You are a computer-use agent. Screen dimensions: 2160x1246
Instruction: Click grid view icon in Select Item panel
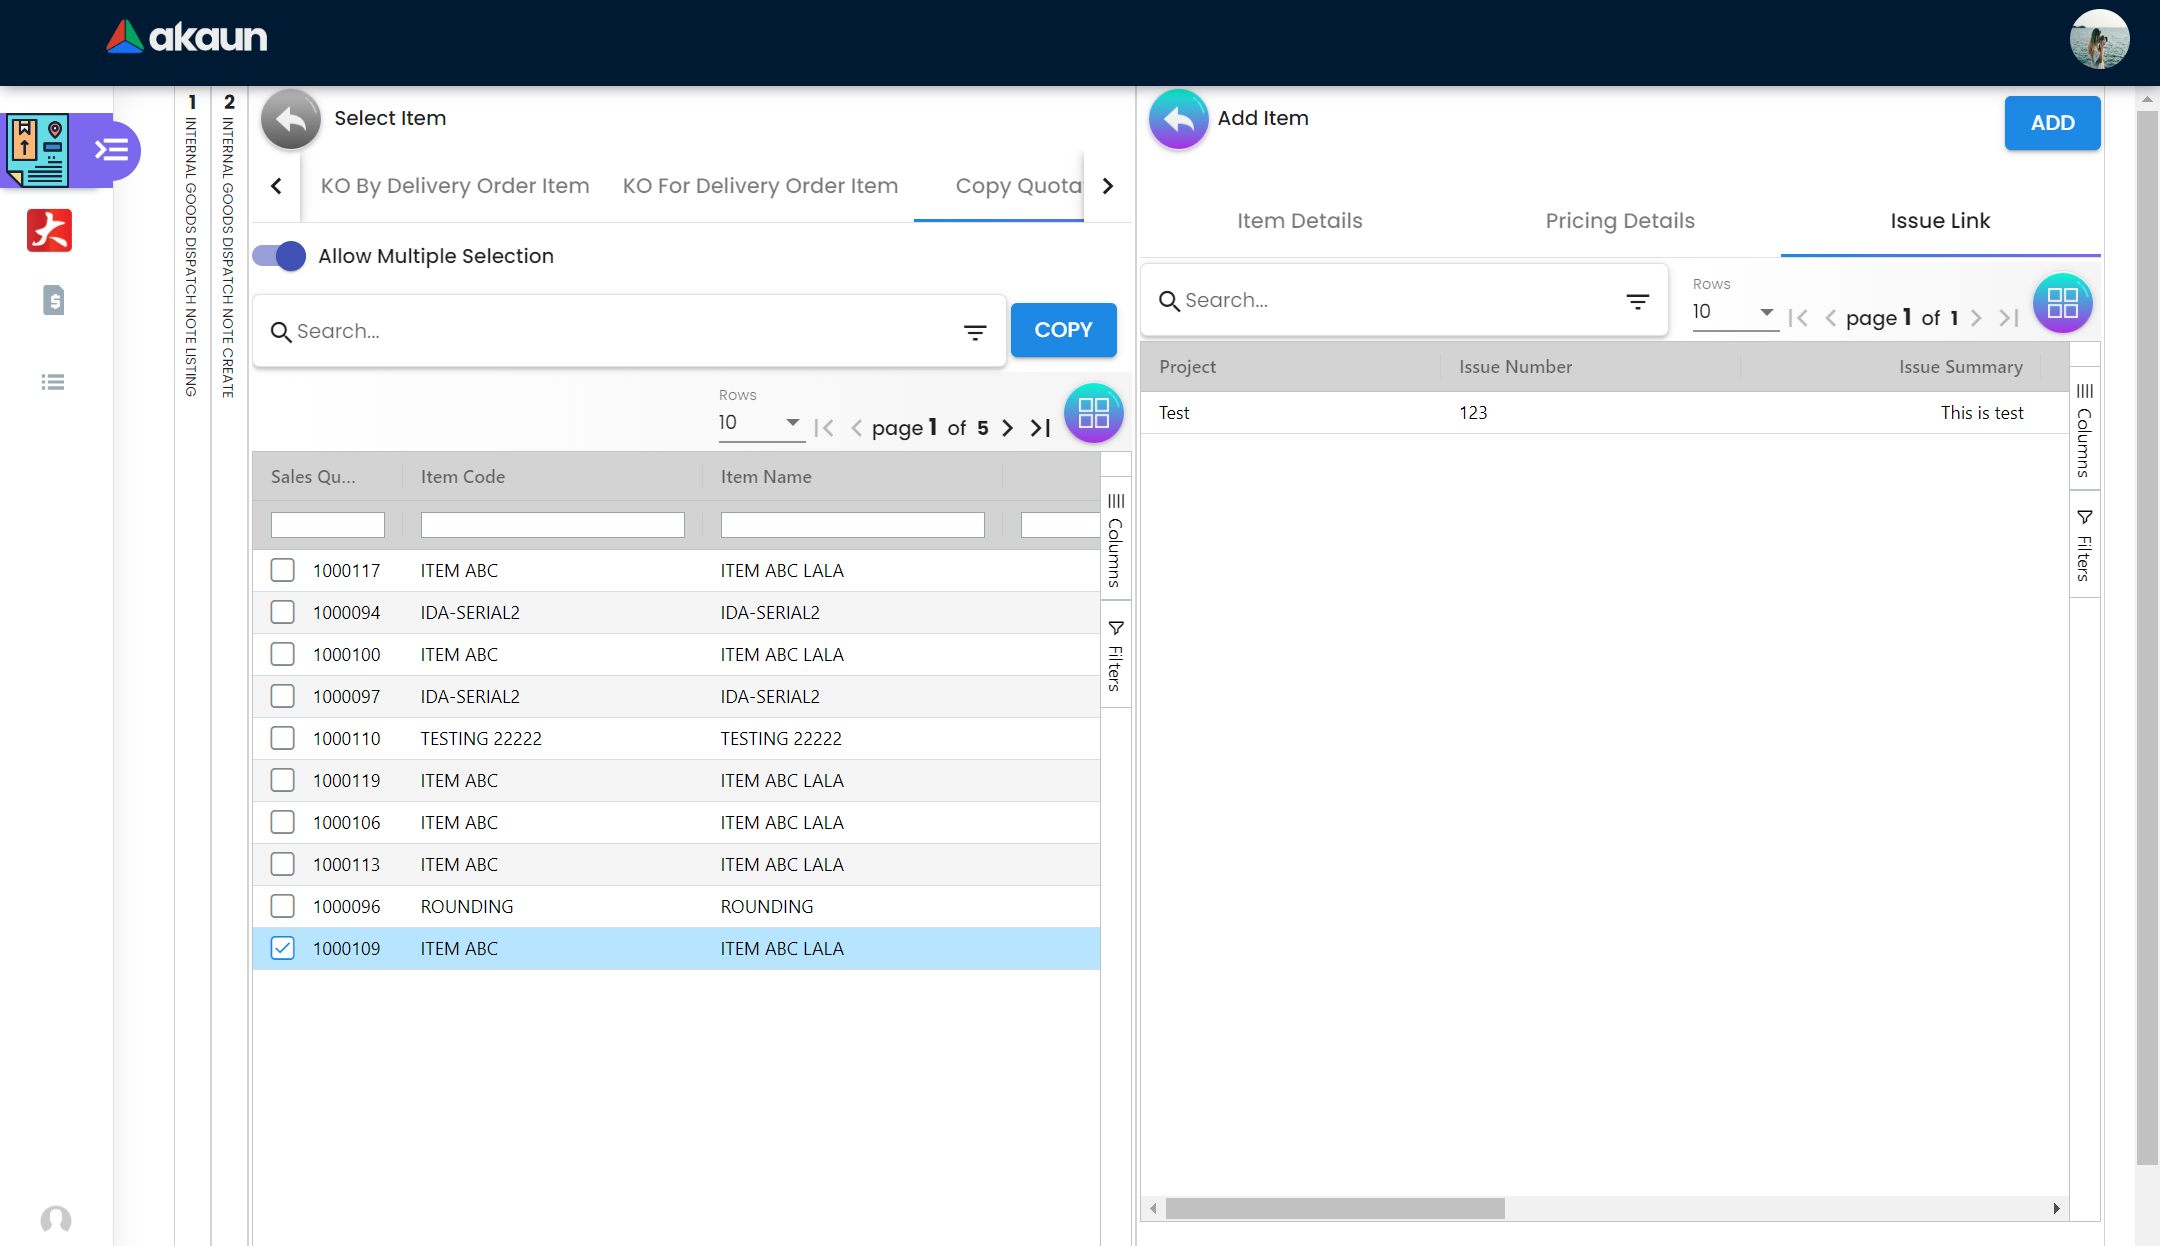point(1093,413)
